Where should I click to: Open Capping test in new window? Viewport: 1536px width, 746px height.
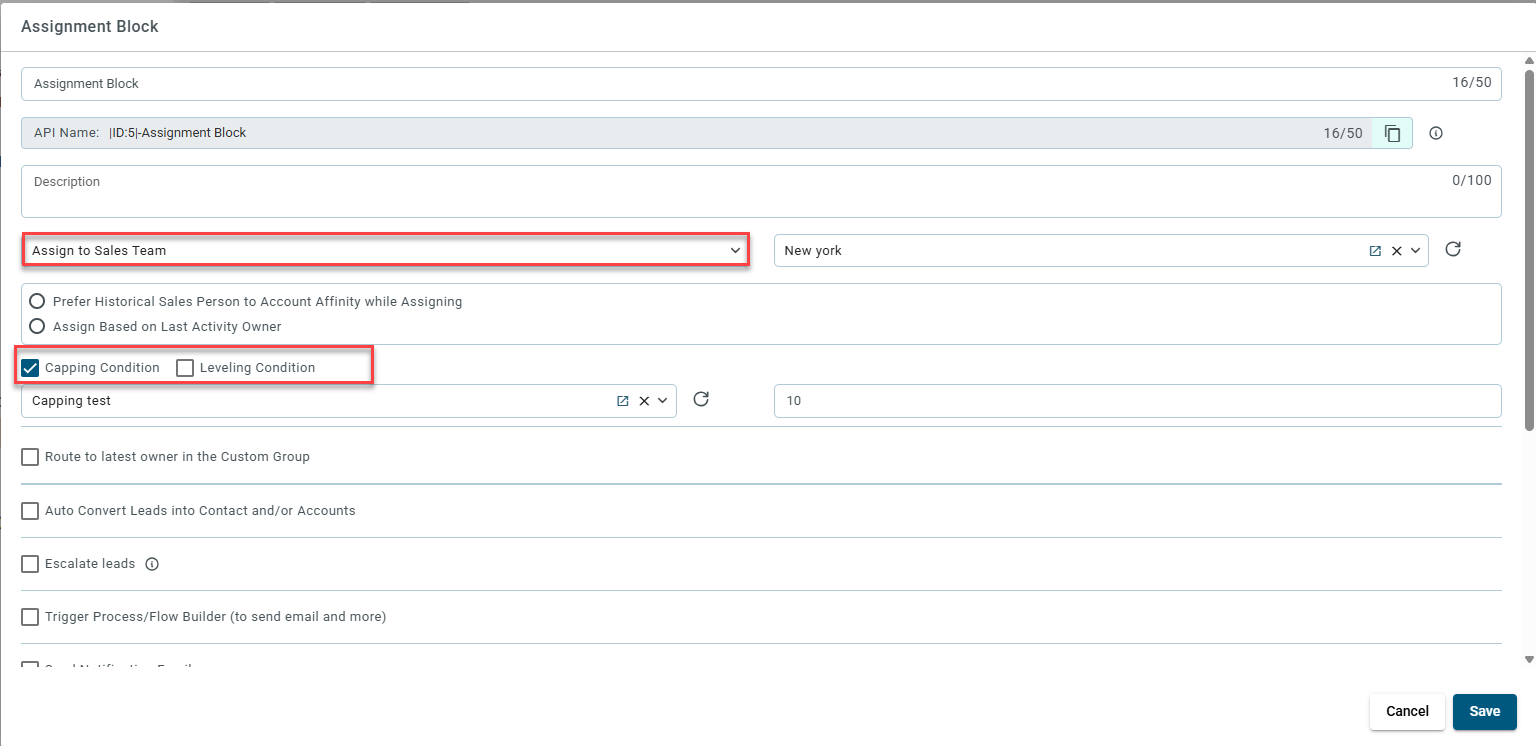pos(622,401)
